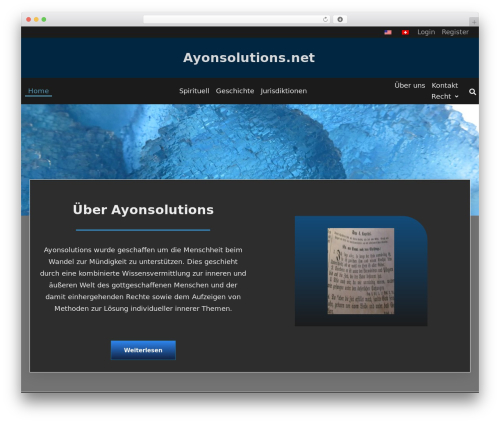Click the round browser extension icon
The height and width of the screenshot is (423, 500).
(x=340, y=20)
